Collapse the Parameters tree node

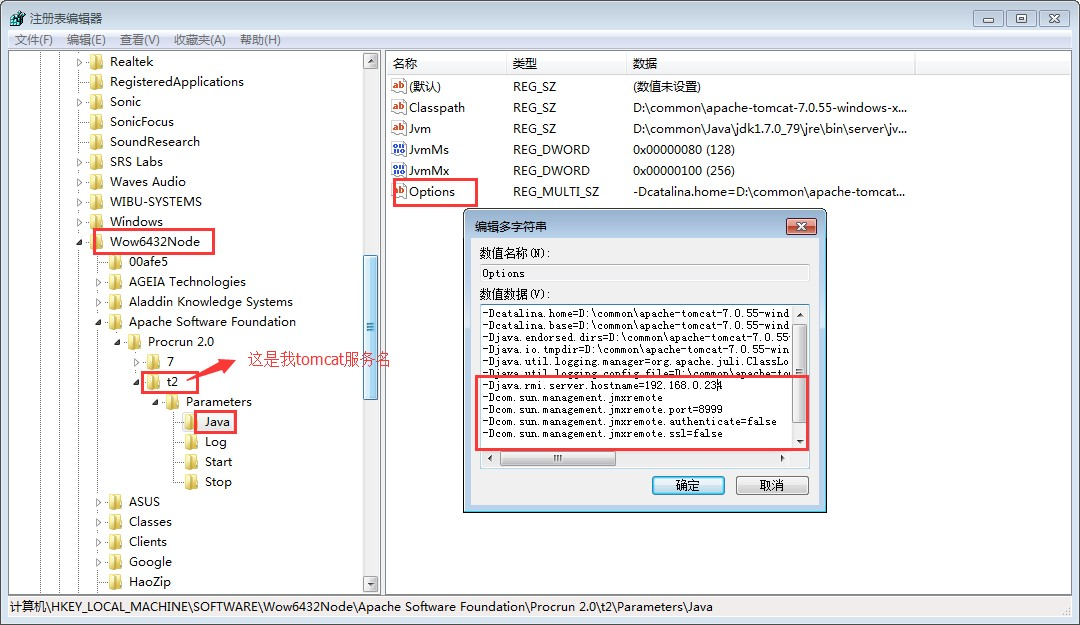pyautogui.click(x=155, y=402)
